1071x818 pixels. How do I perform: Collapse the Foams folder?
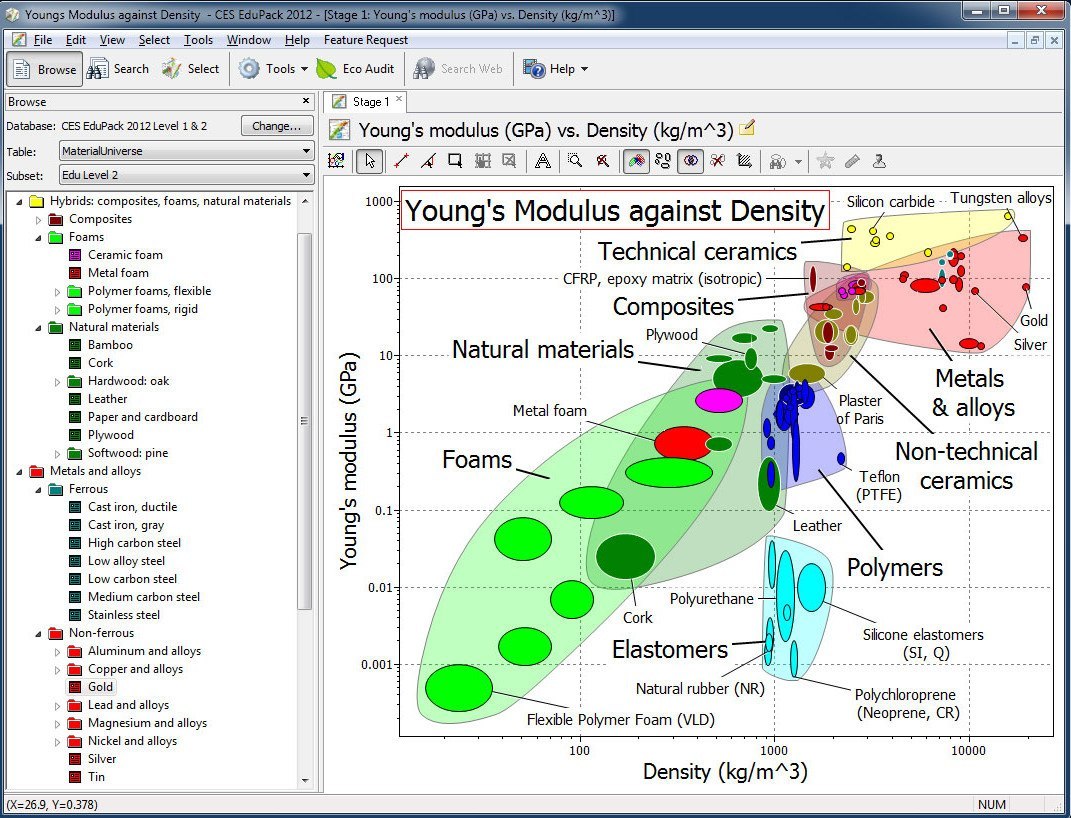pos(38,238)
